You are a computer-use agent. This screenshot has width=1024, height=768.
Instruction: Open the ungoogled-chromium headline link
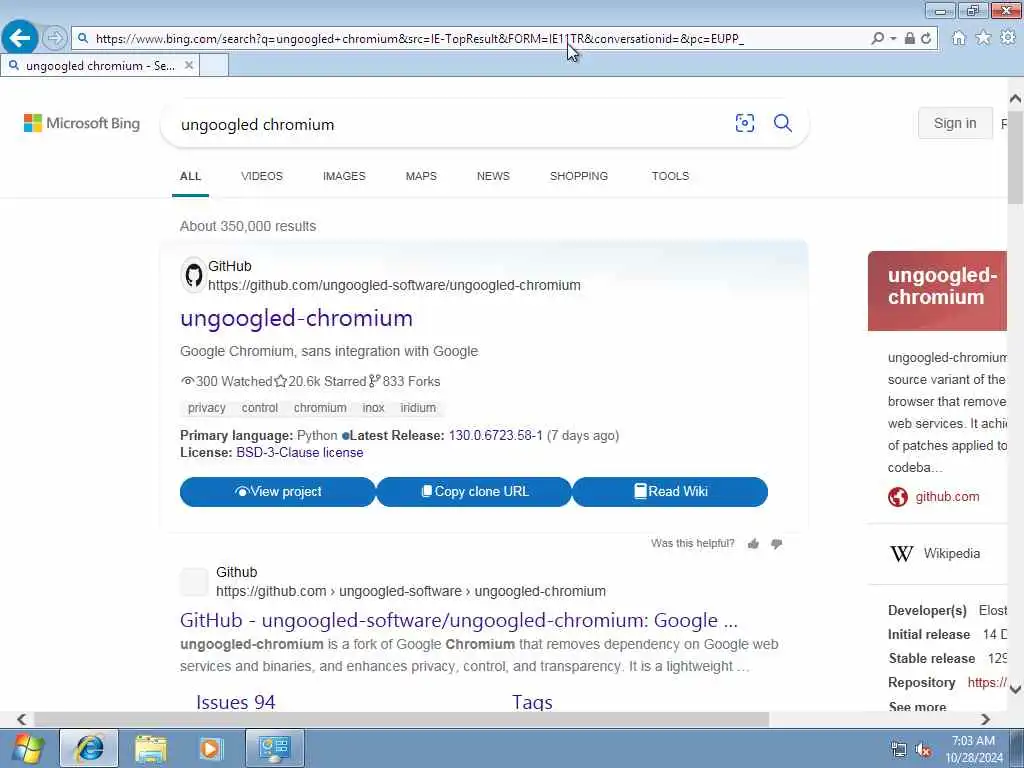point(296,318)
